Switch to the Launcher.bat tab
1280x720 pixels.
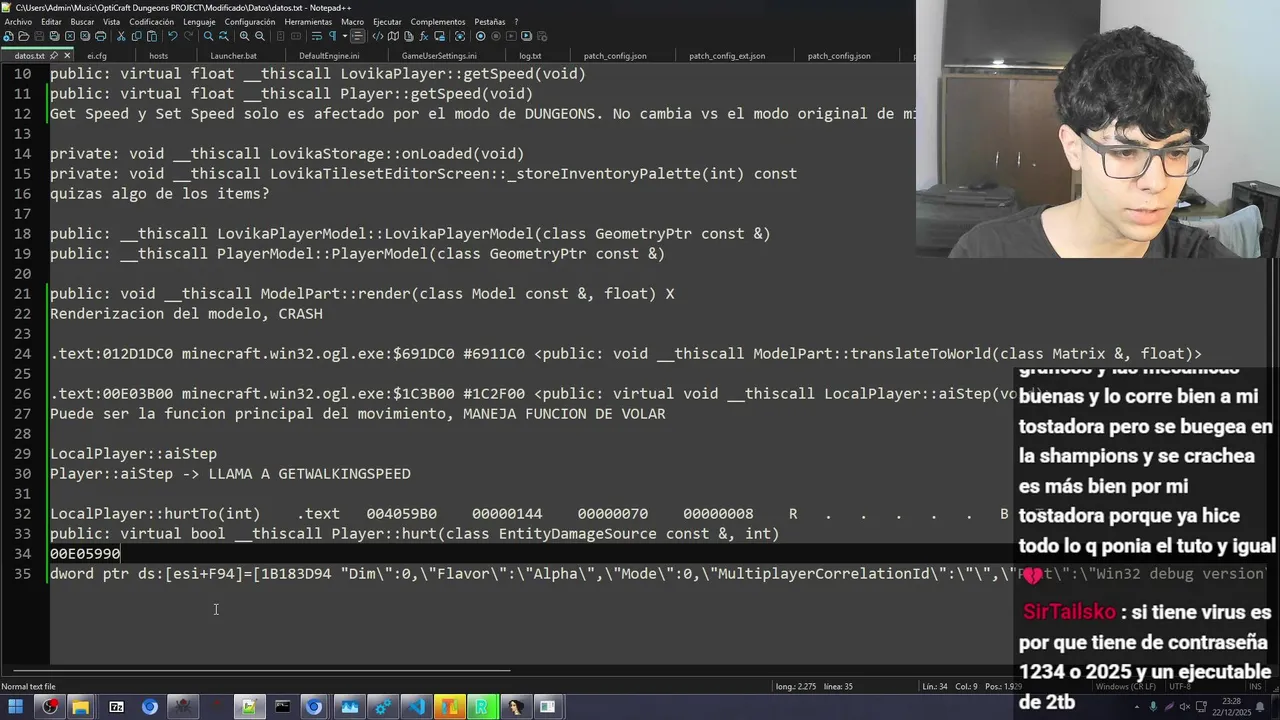click(233, 56)
